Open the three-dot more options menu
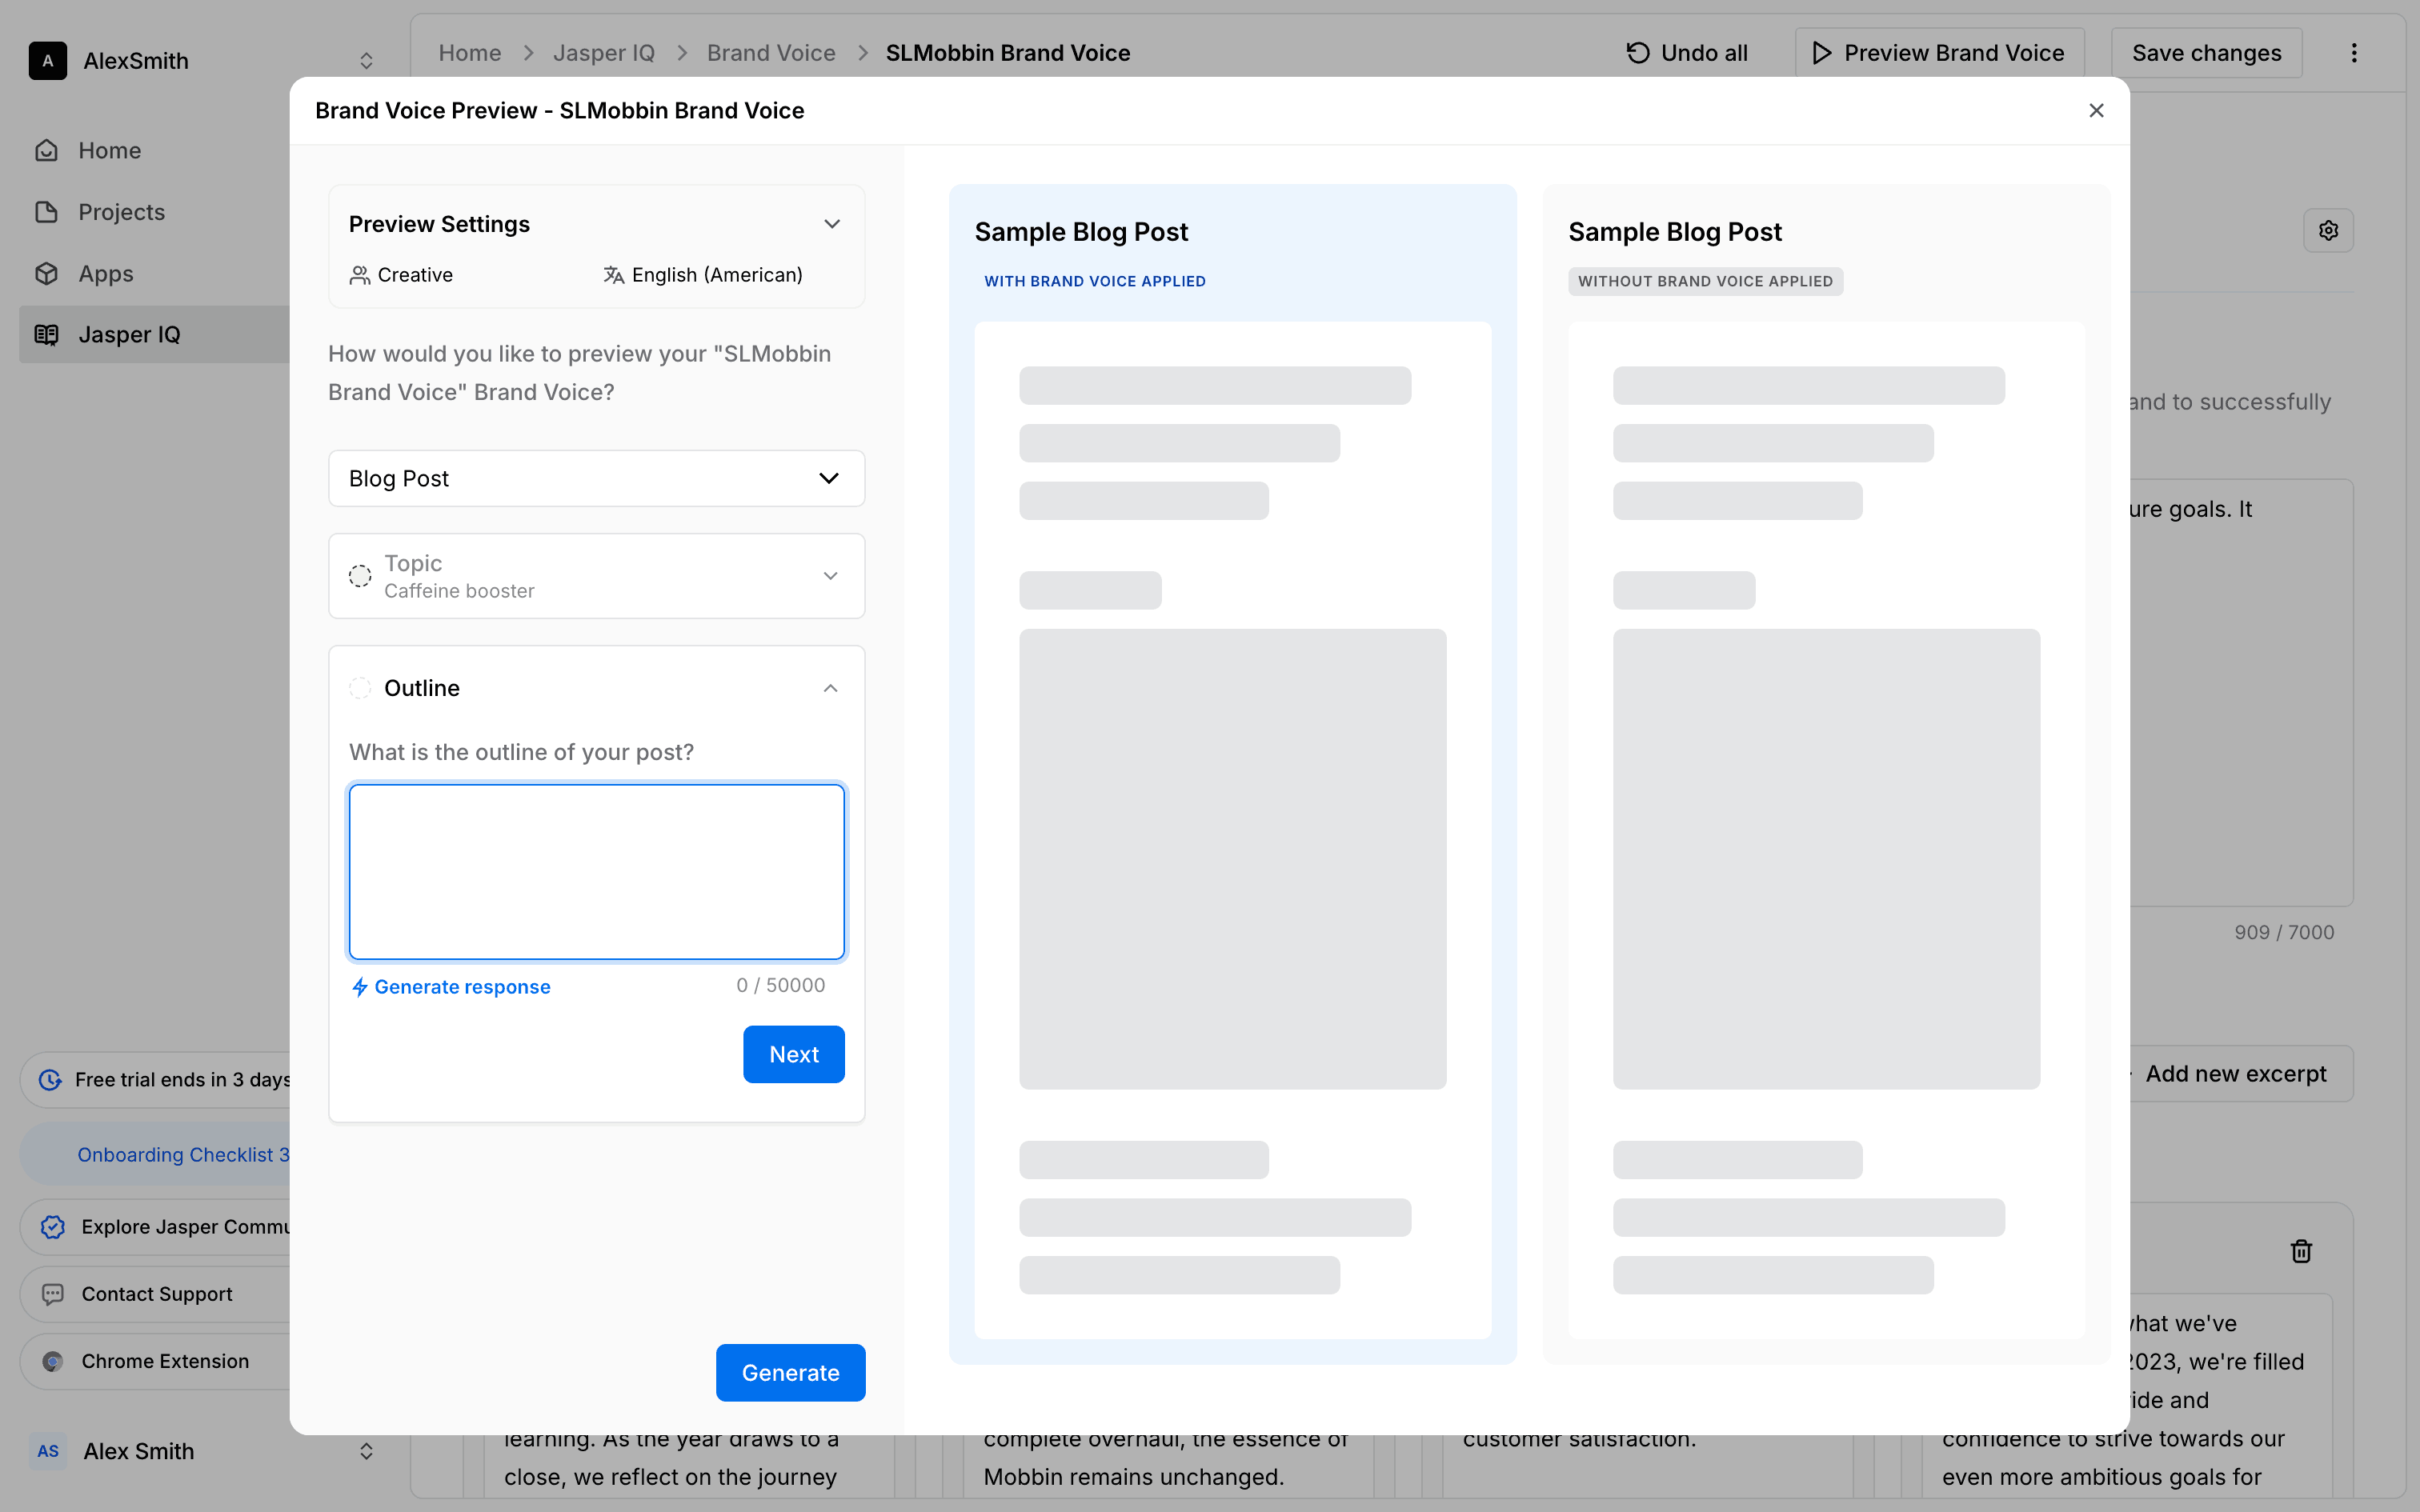Screen dimensions: 2420x1512 coord(2354,53)
